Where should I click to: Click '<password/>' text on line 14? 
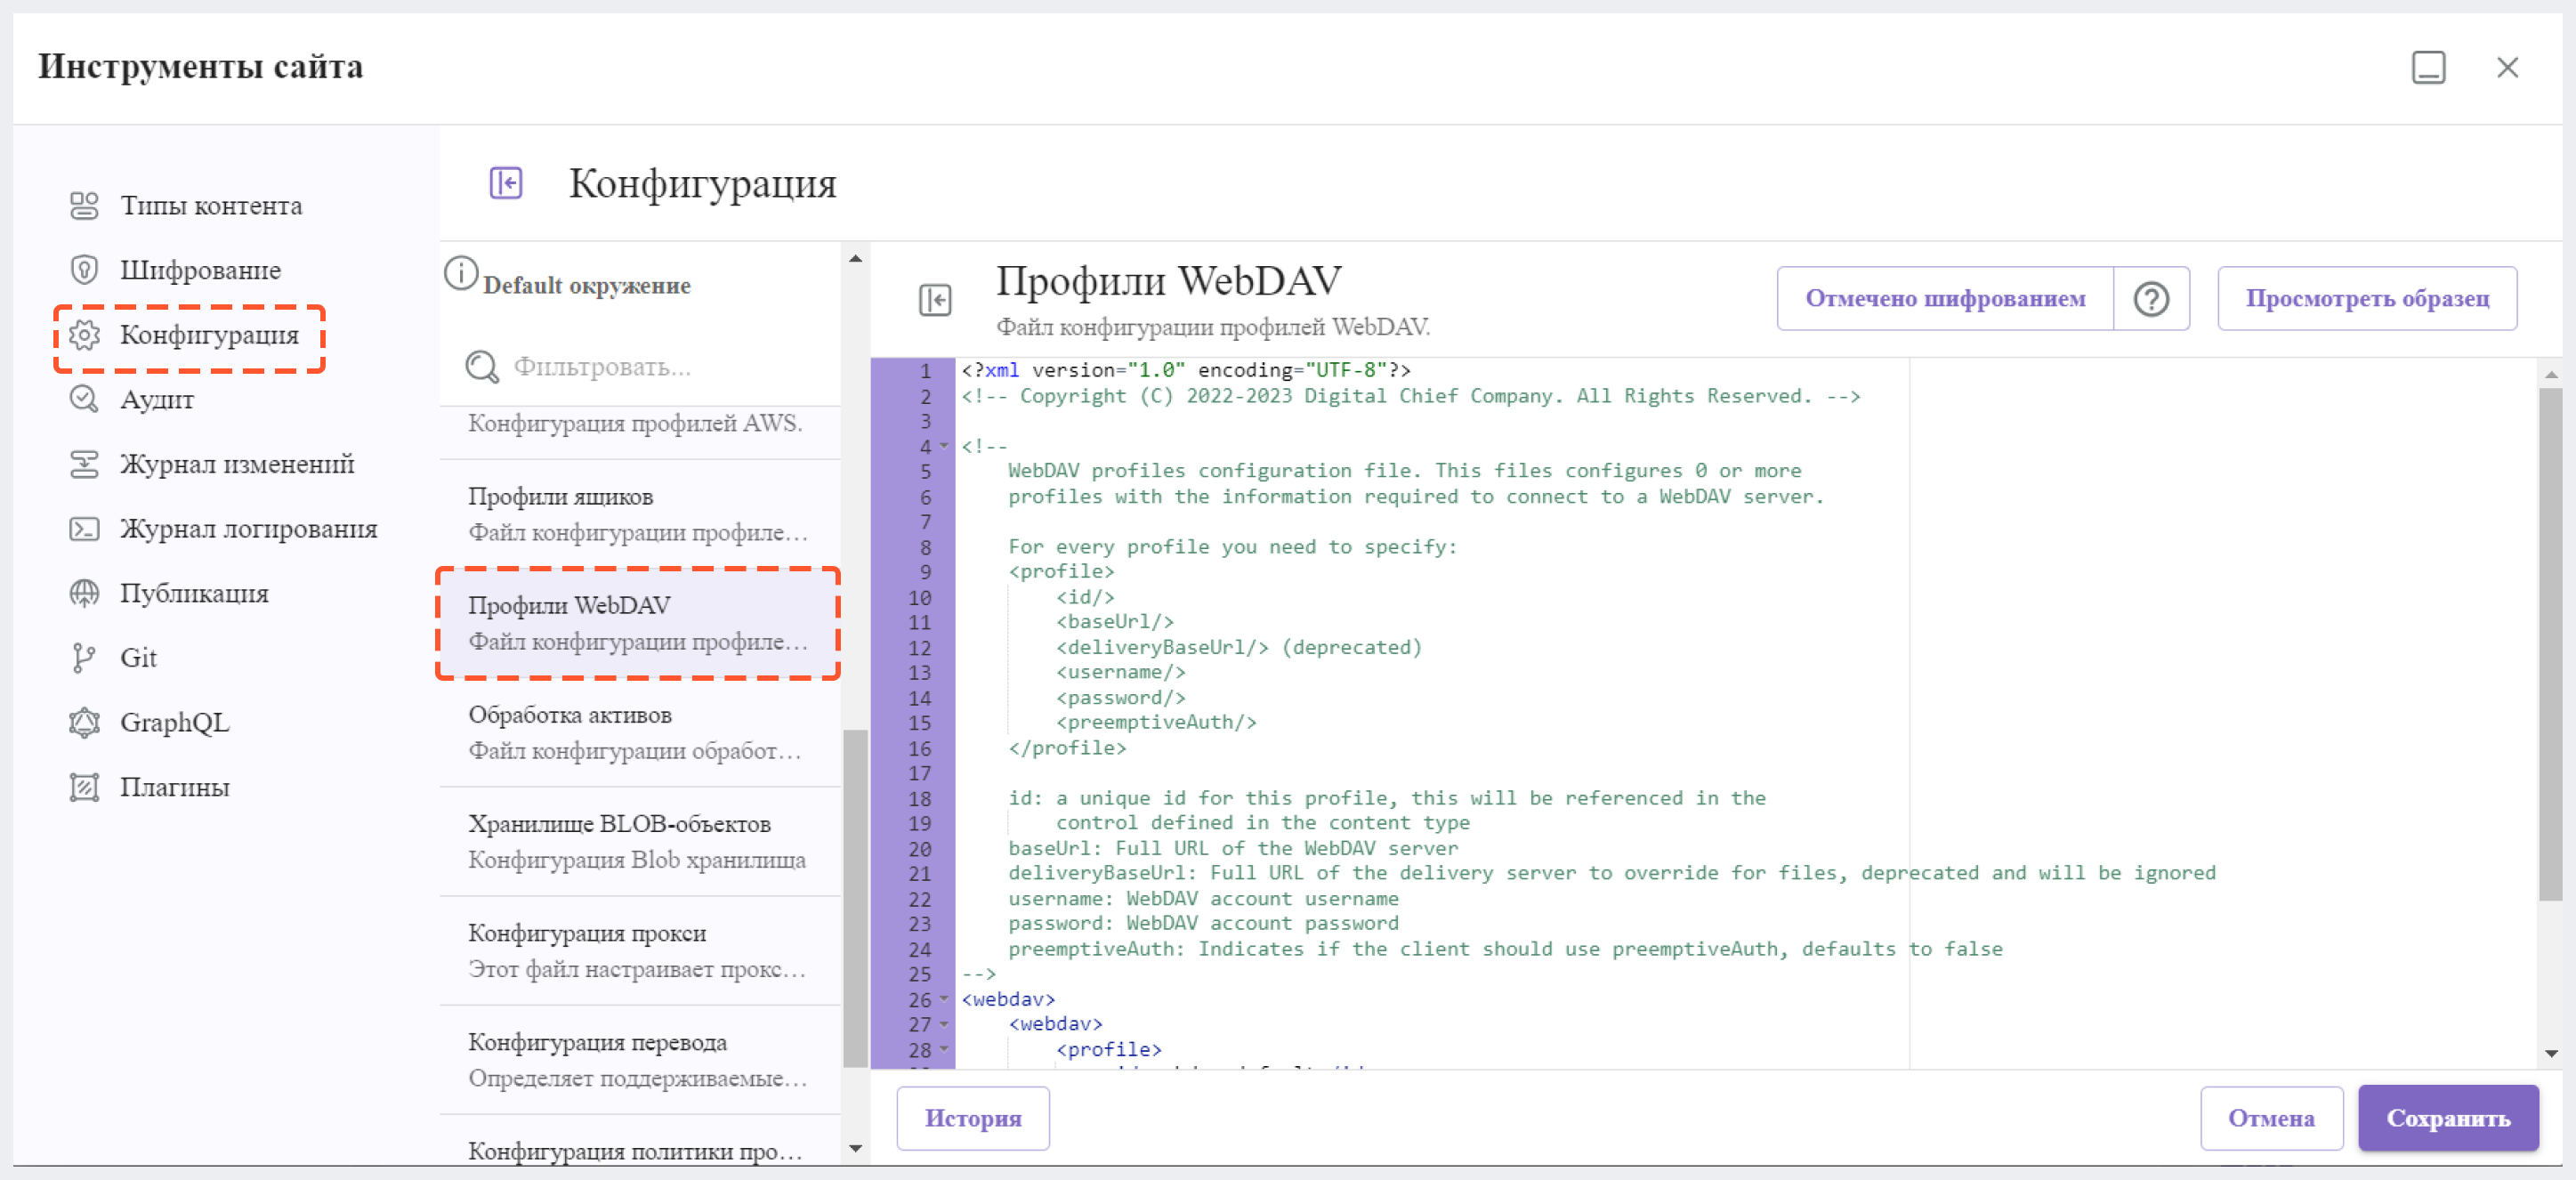click(x=1121, y=698)
